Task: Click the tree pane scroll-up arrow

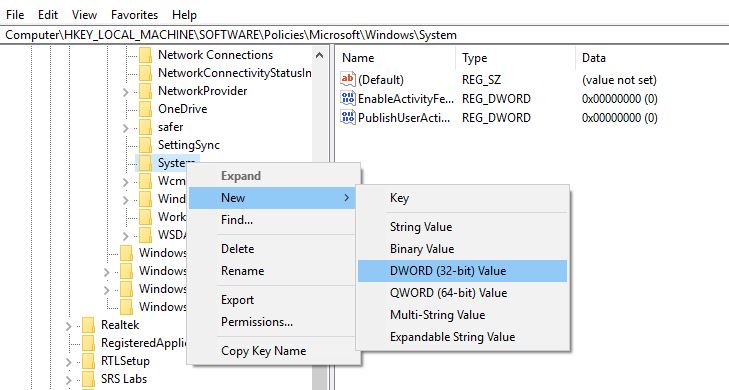Action: point(319,55)
